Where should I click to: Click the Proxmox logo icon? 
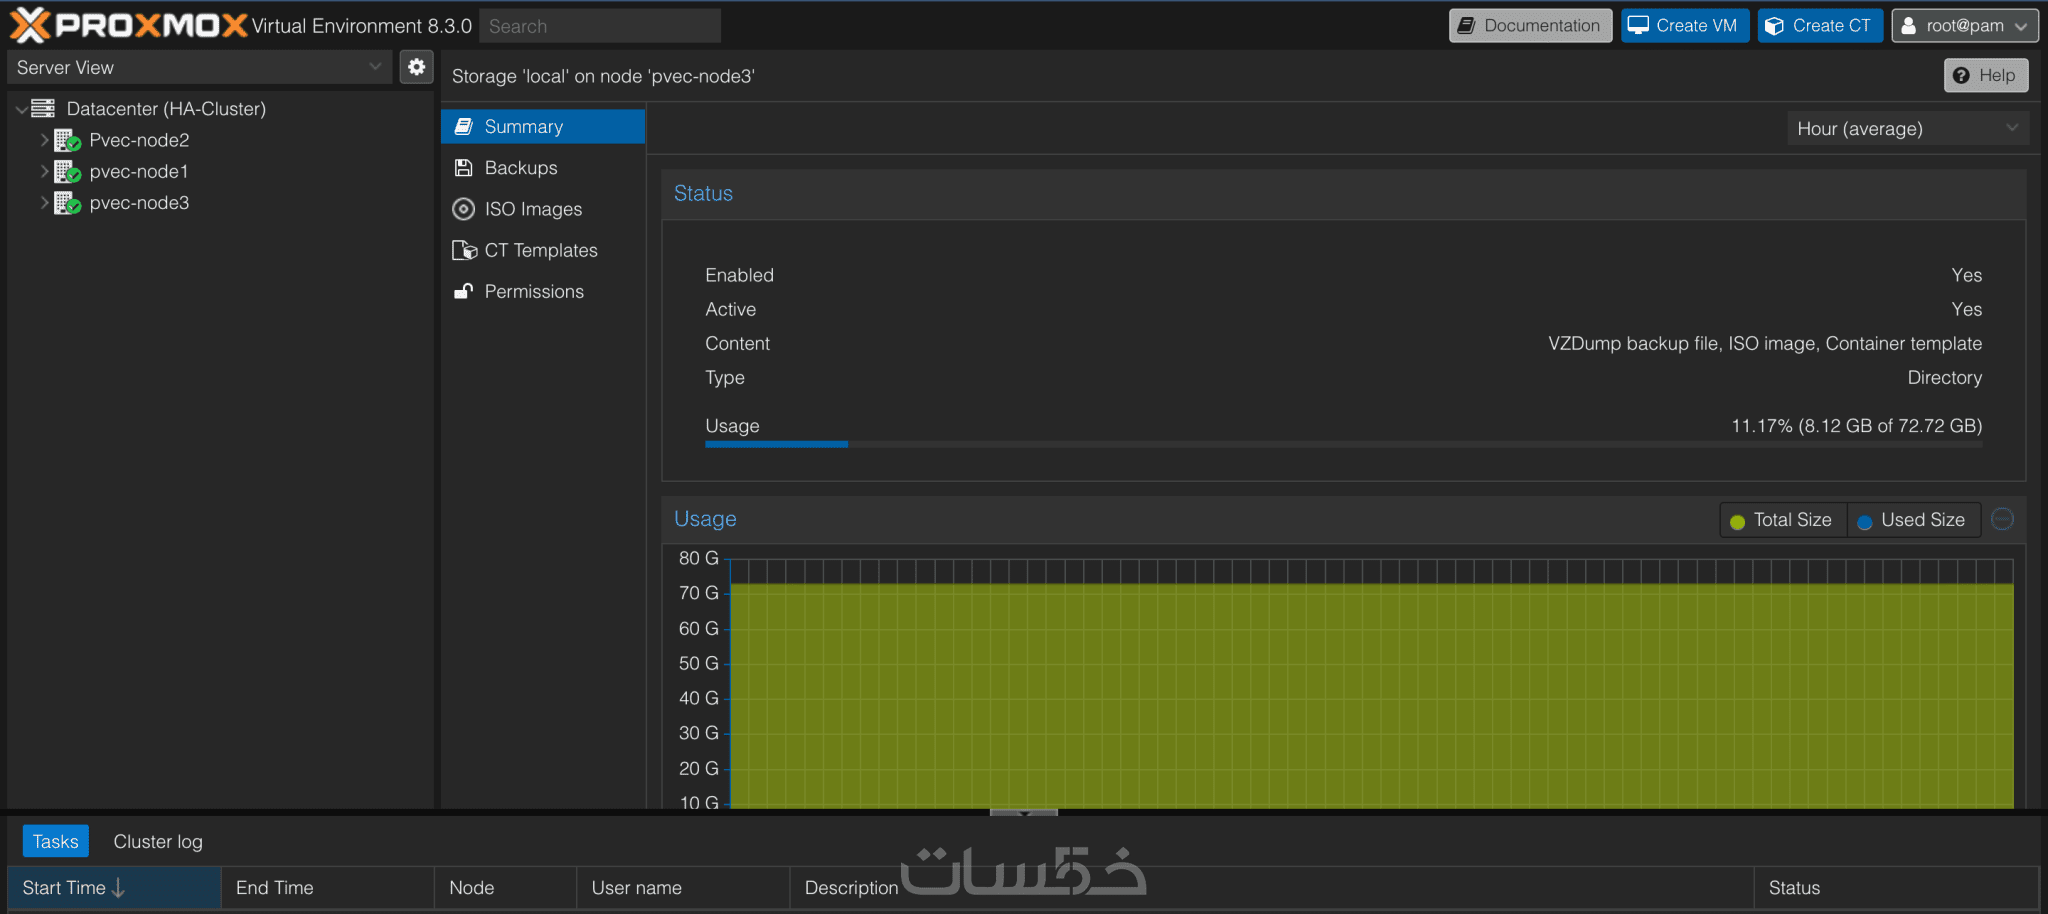(30, 25)
